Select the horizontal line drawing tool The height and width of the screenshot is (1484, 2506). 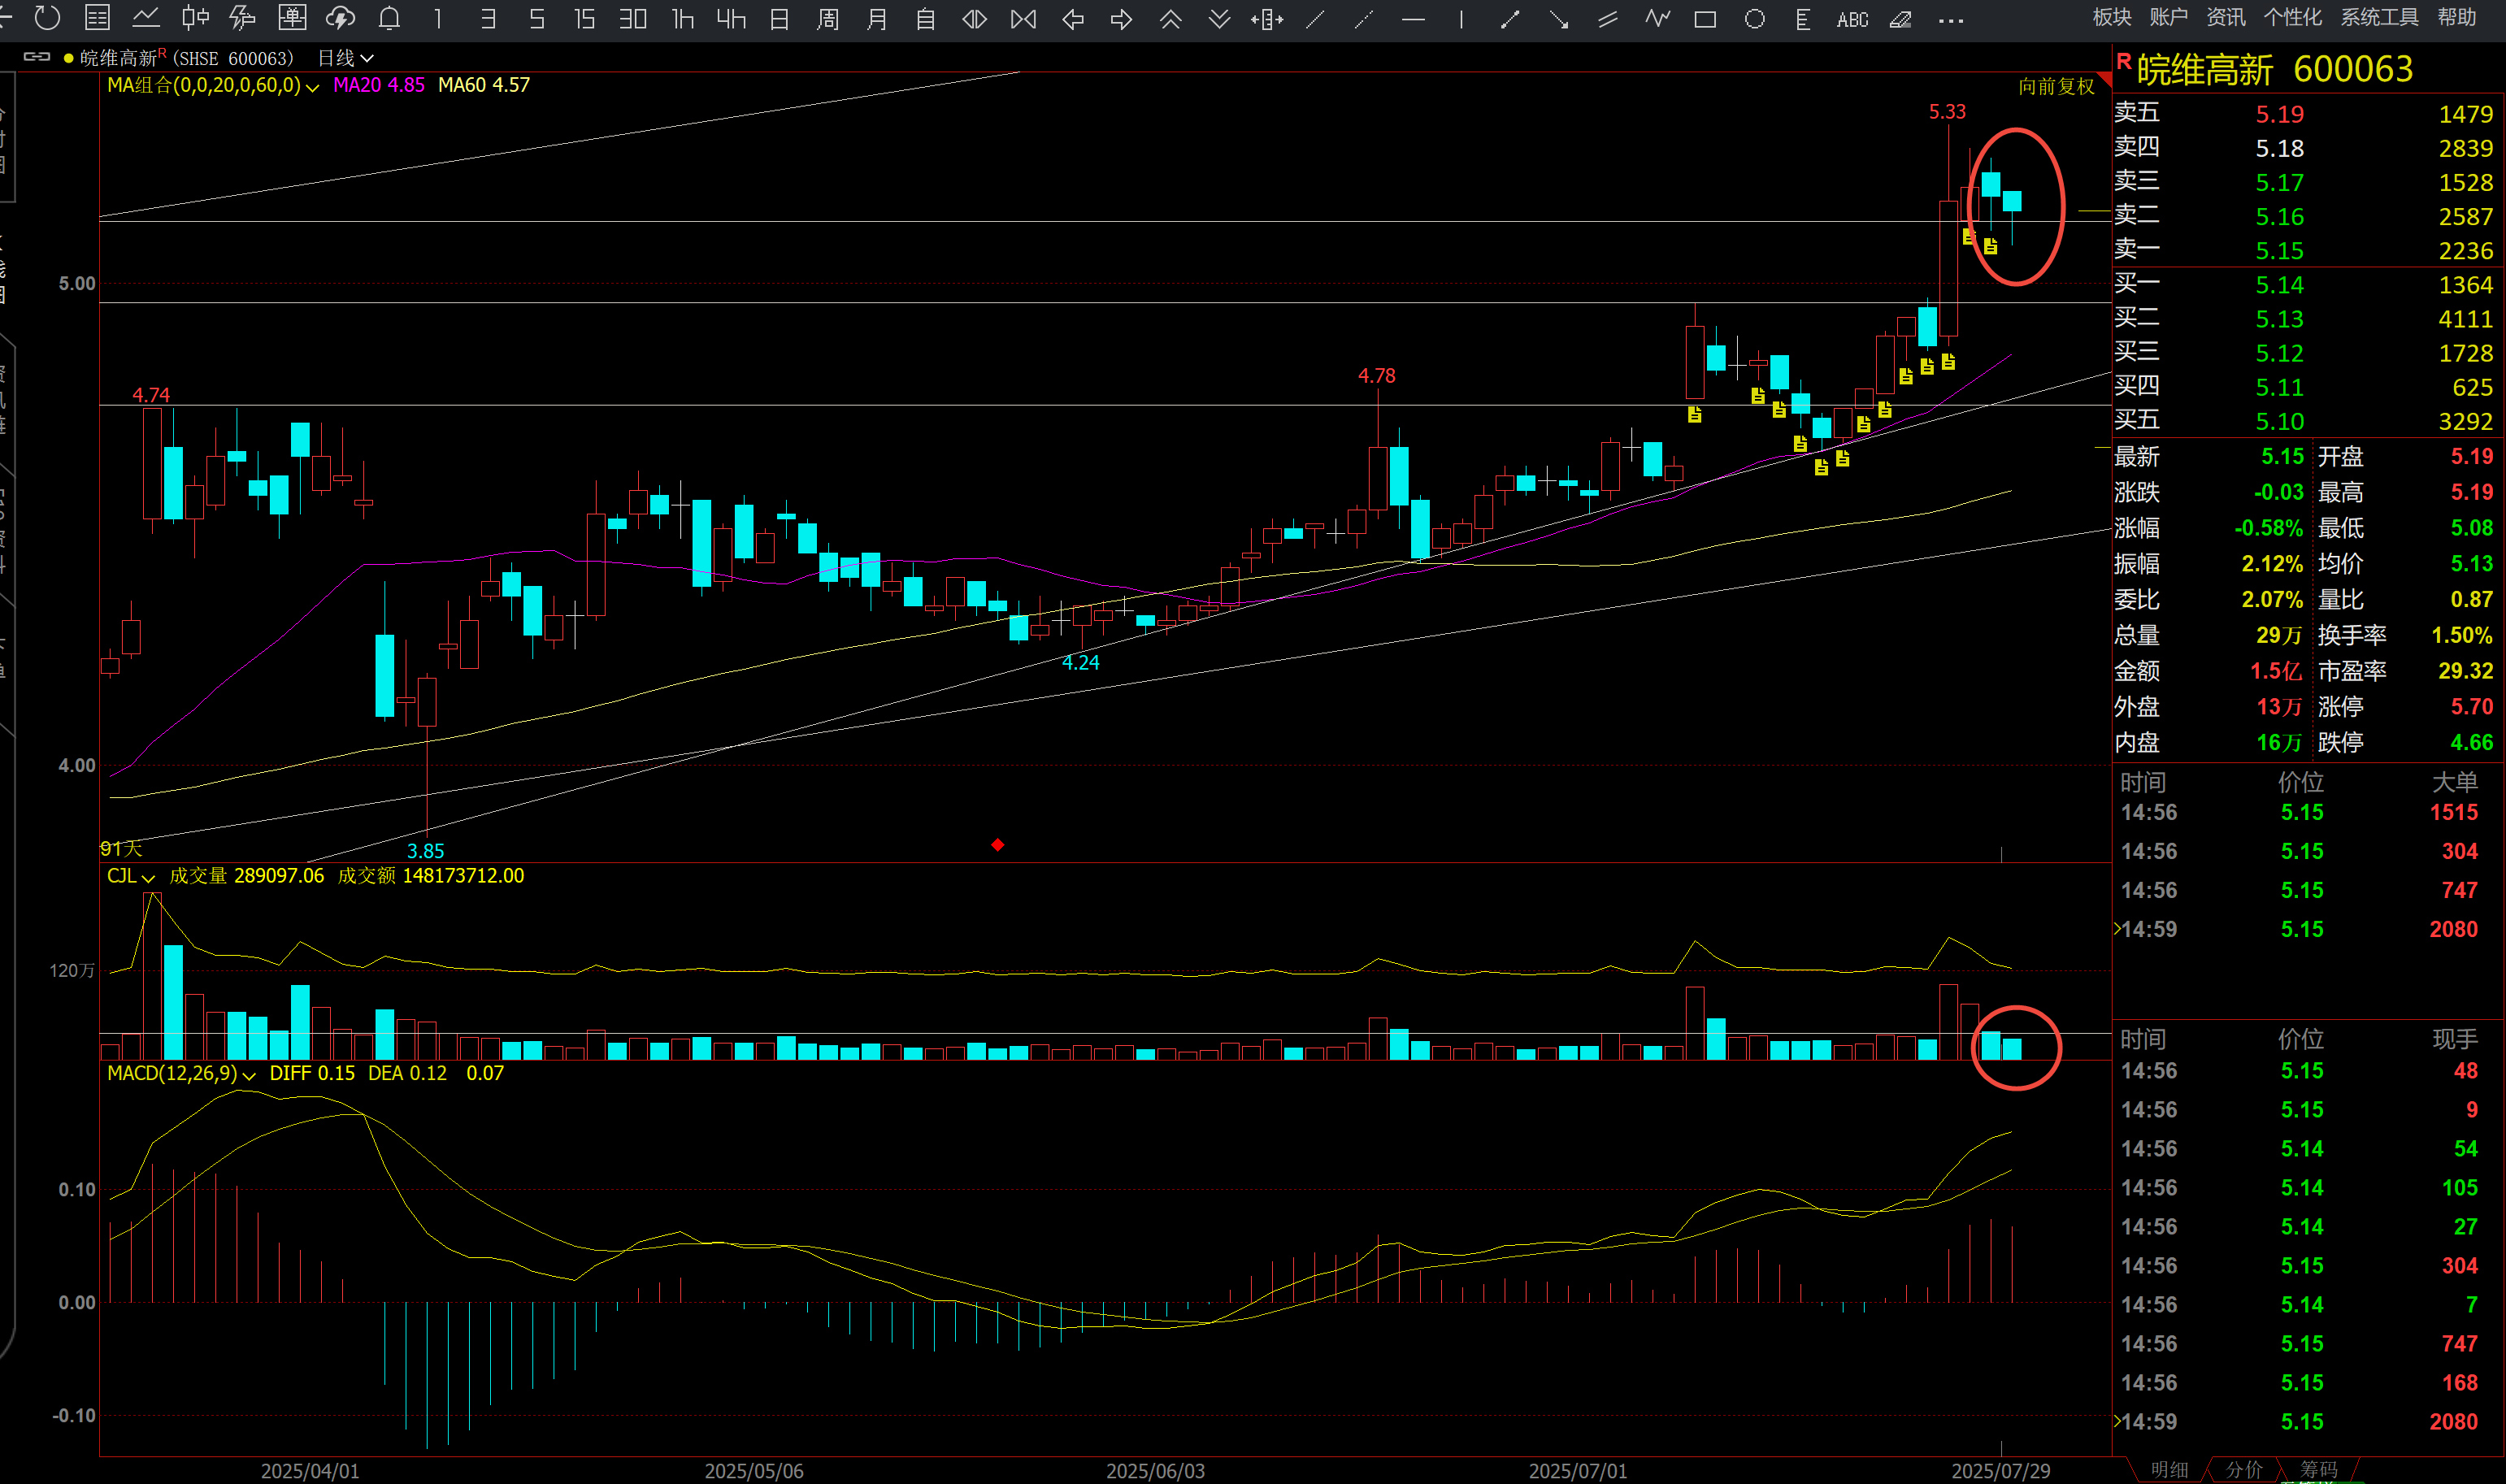point(1413,19)
